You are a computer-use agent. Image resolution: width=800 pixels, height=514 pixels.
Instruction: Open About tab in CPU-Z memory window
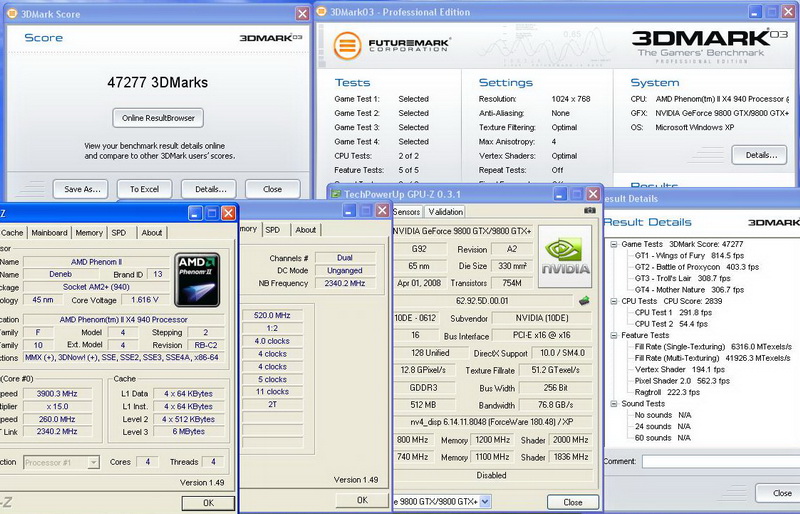(x=306, y=230)
